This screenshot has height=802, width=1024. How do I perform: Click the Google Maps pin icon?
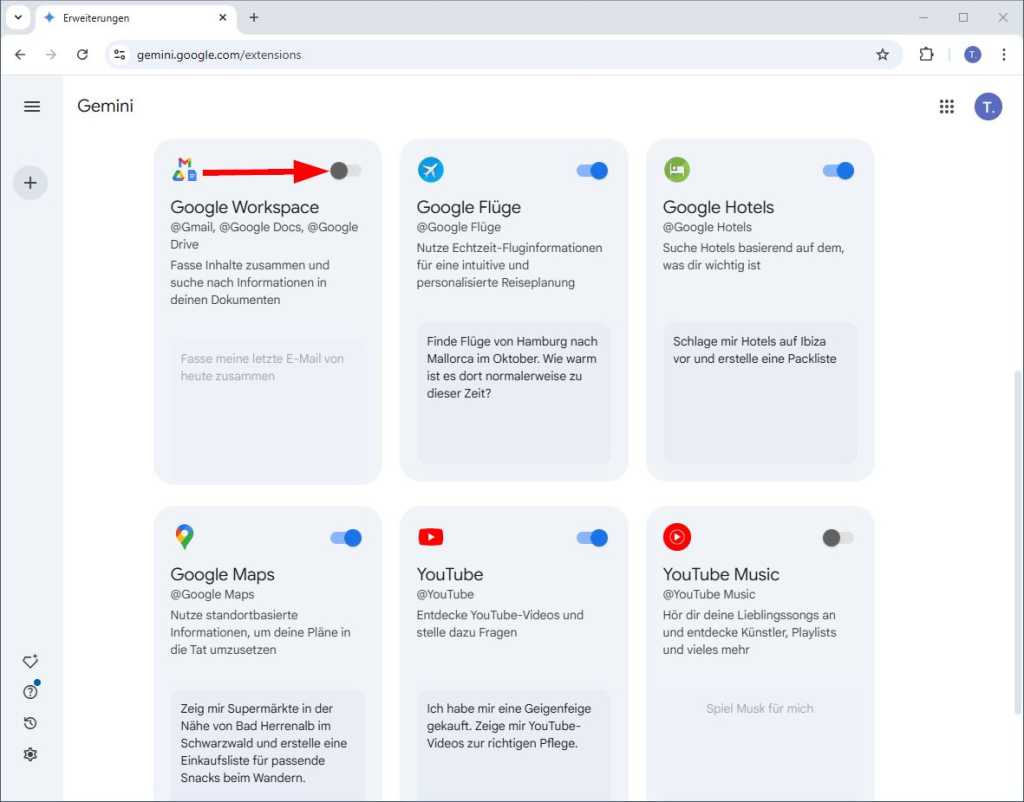point(183,536)
